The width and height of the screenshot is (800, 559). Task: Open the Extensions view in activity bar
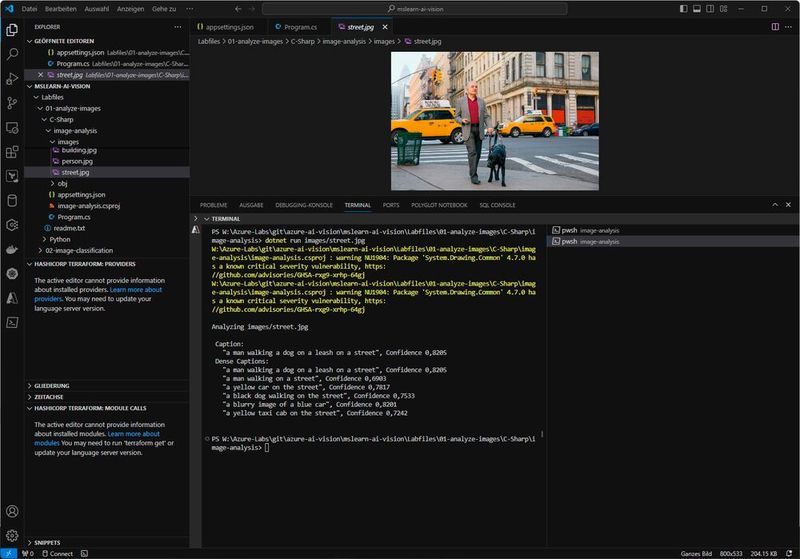click(x=12, y=152)
